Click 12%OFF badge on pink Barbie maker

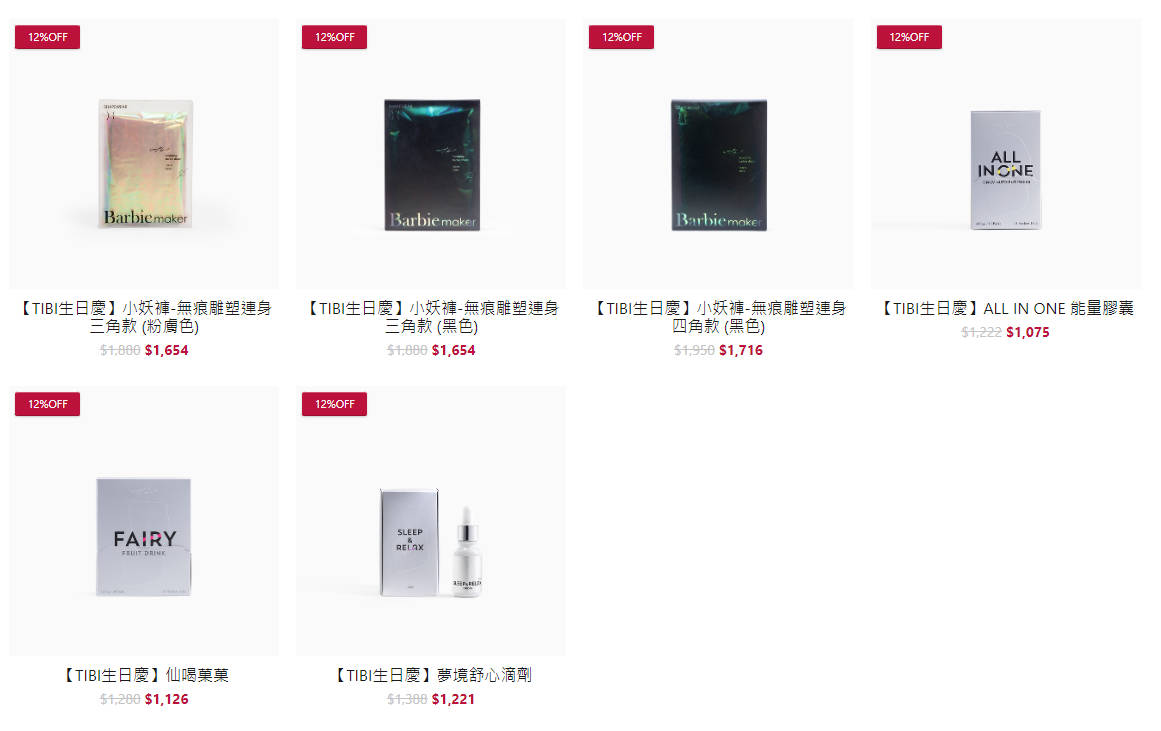coord(47,37)
